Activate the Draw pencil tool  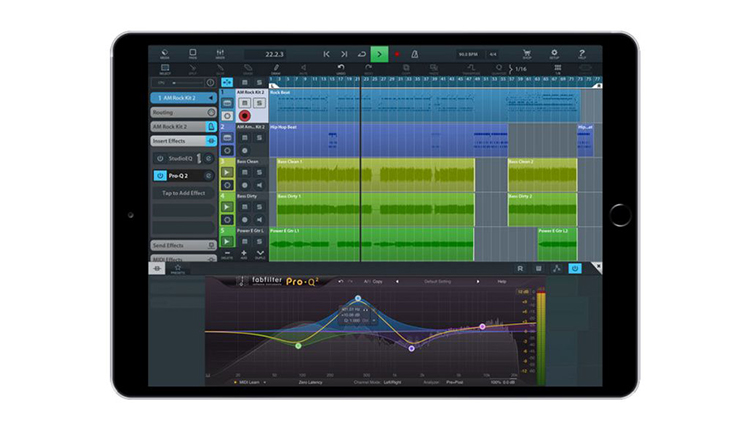pyautogui.click(x=276, y=69)
